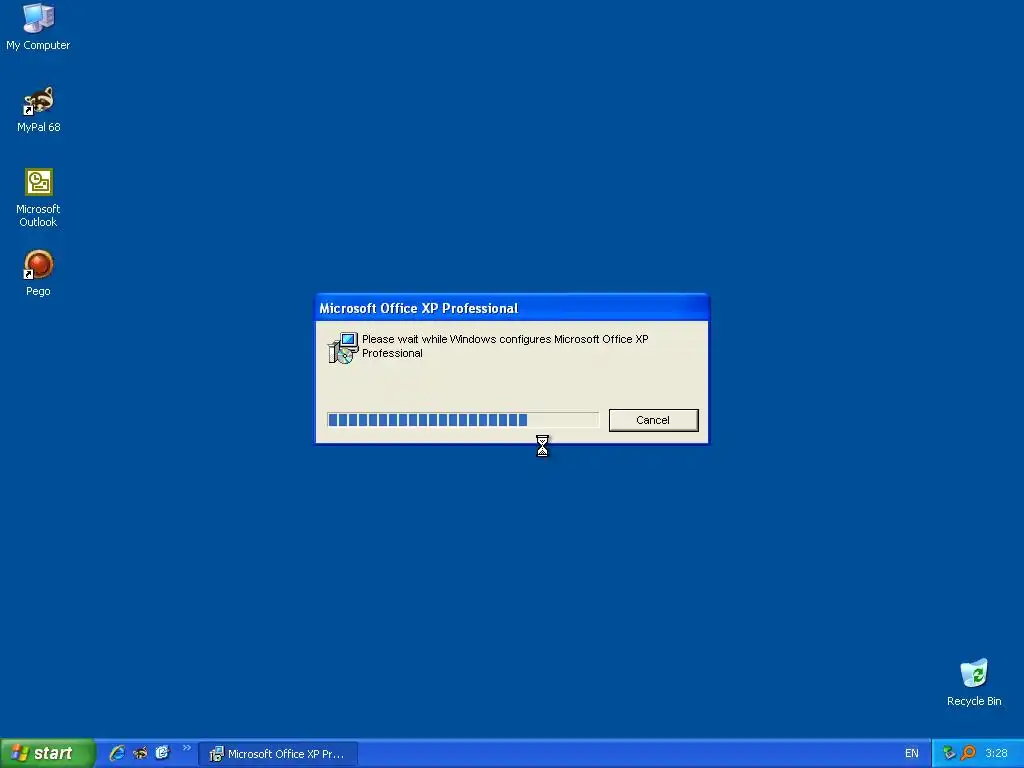This screenshot has height=768, width=1024.
Task: Launch MyPal browser from Quick Launch
Action: 140,753
